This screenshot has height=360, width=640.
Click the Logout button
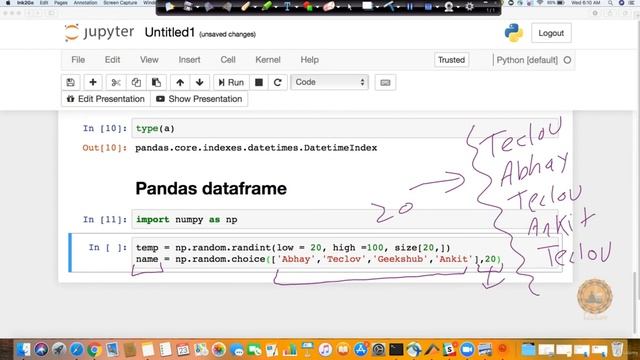pyautogui.click(x=551, y=33)
